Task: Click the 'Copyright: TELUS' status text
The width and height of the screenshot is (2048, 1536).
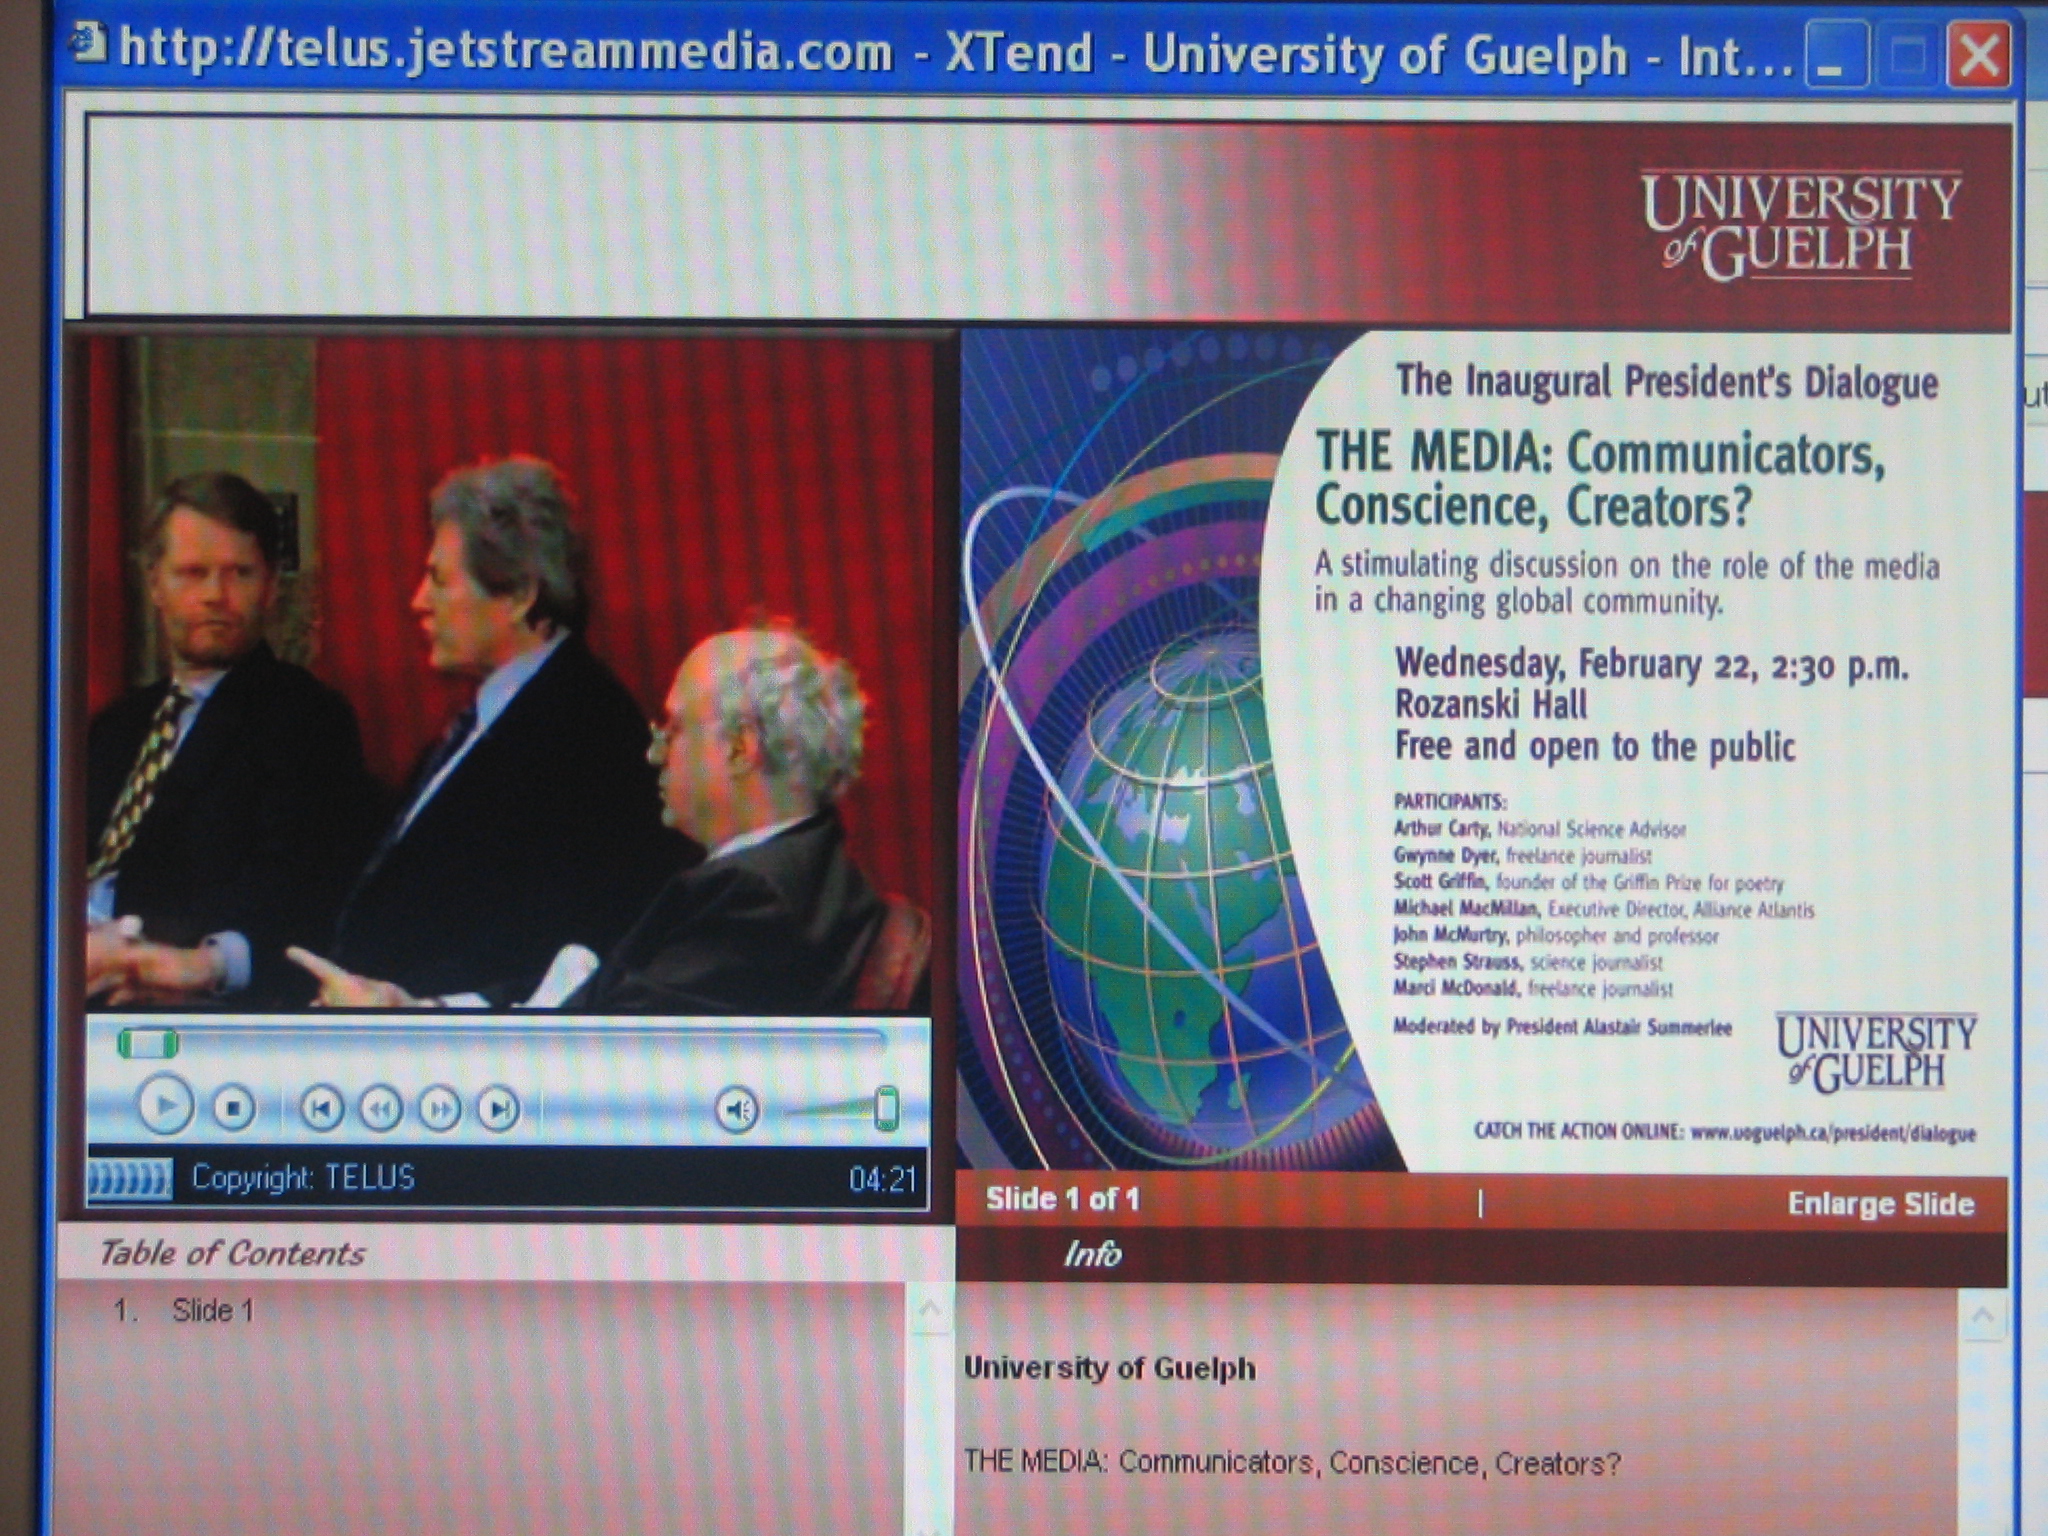Action: click(303, 1178)
